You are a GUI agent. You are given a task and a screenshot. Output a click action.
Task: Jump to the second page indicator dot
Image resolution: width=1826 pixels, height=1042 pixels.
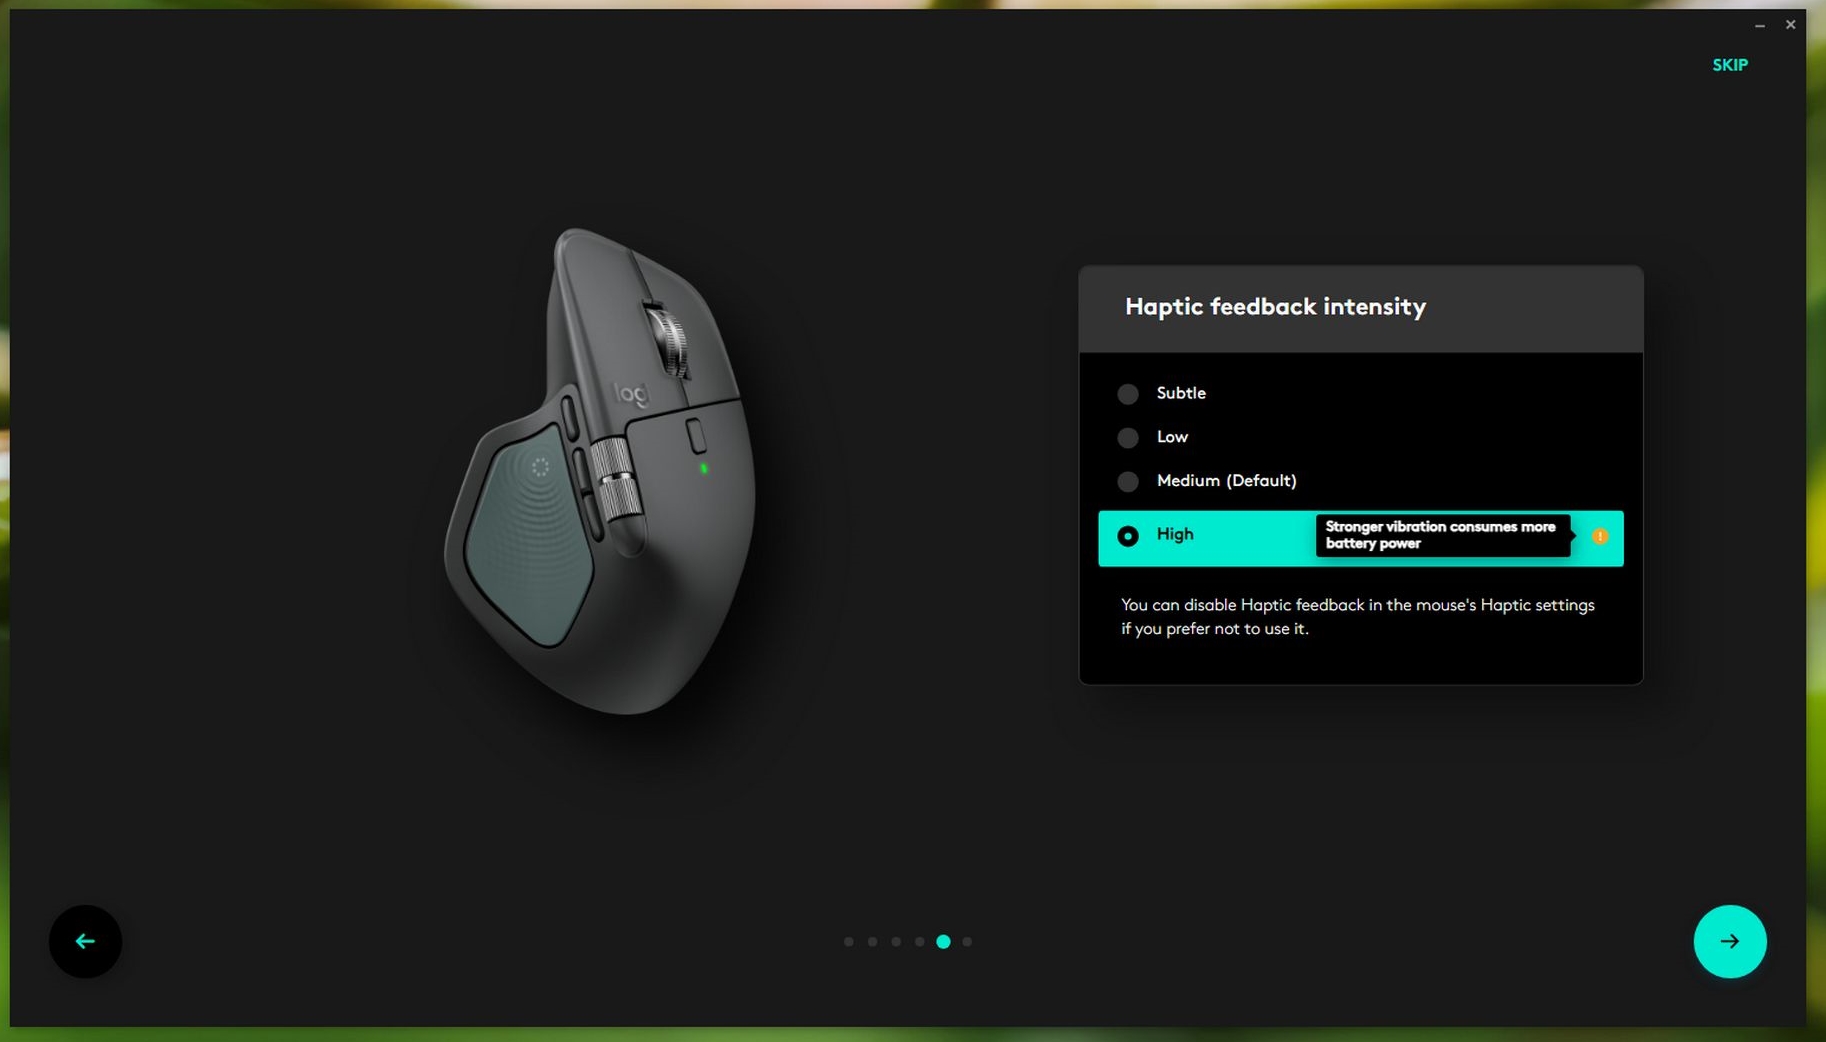(x=872, y=941)
